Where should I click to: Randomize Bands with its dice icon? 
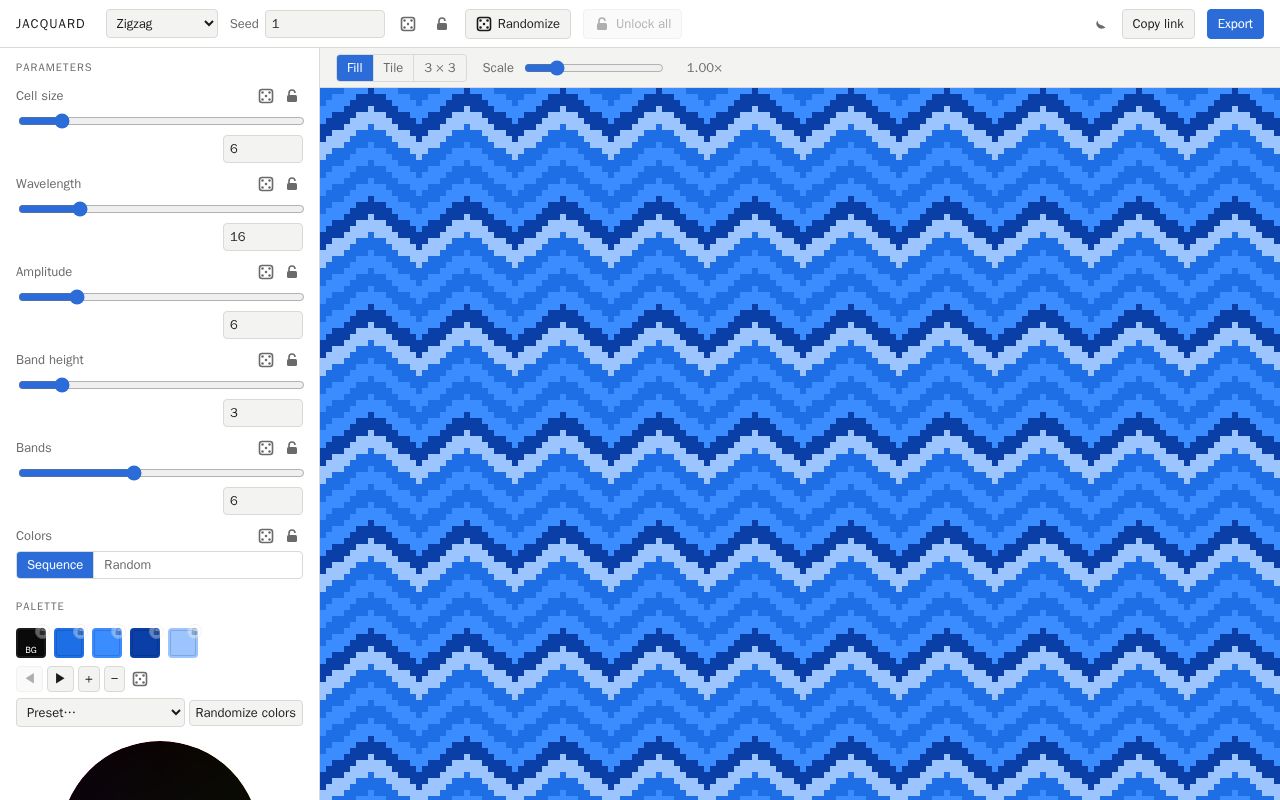(266, 448)
